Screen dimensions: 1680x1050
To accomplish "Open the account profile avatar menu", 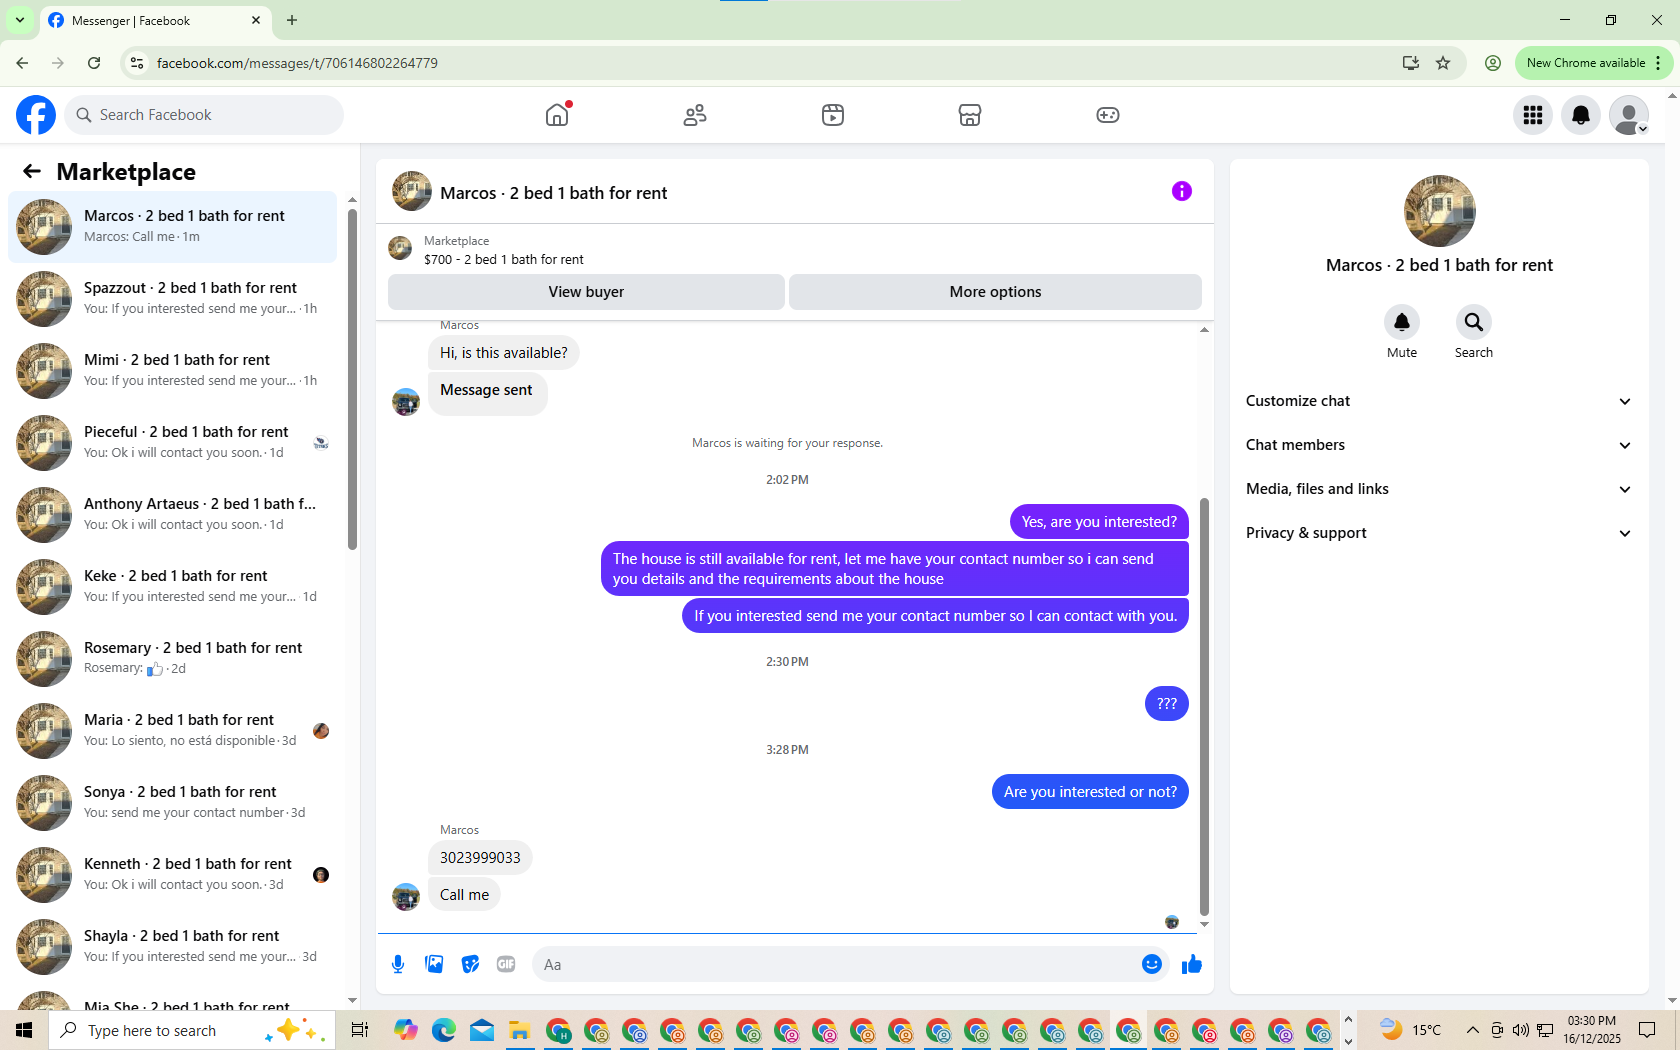I will [x=1629, y=115].
